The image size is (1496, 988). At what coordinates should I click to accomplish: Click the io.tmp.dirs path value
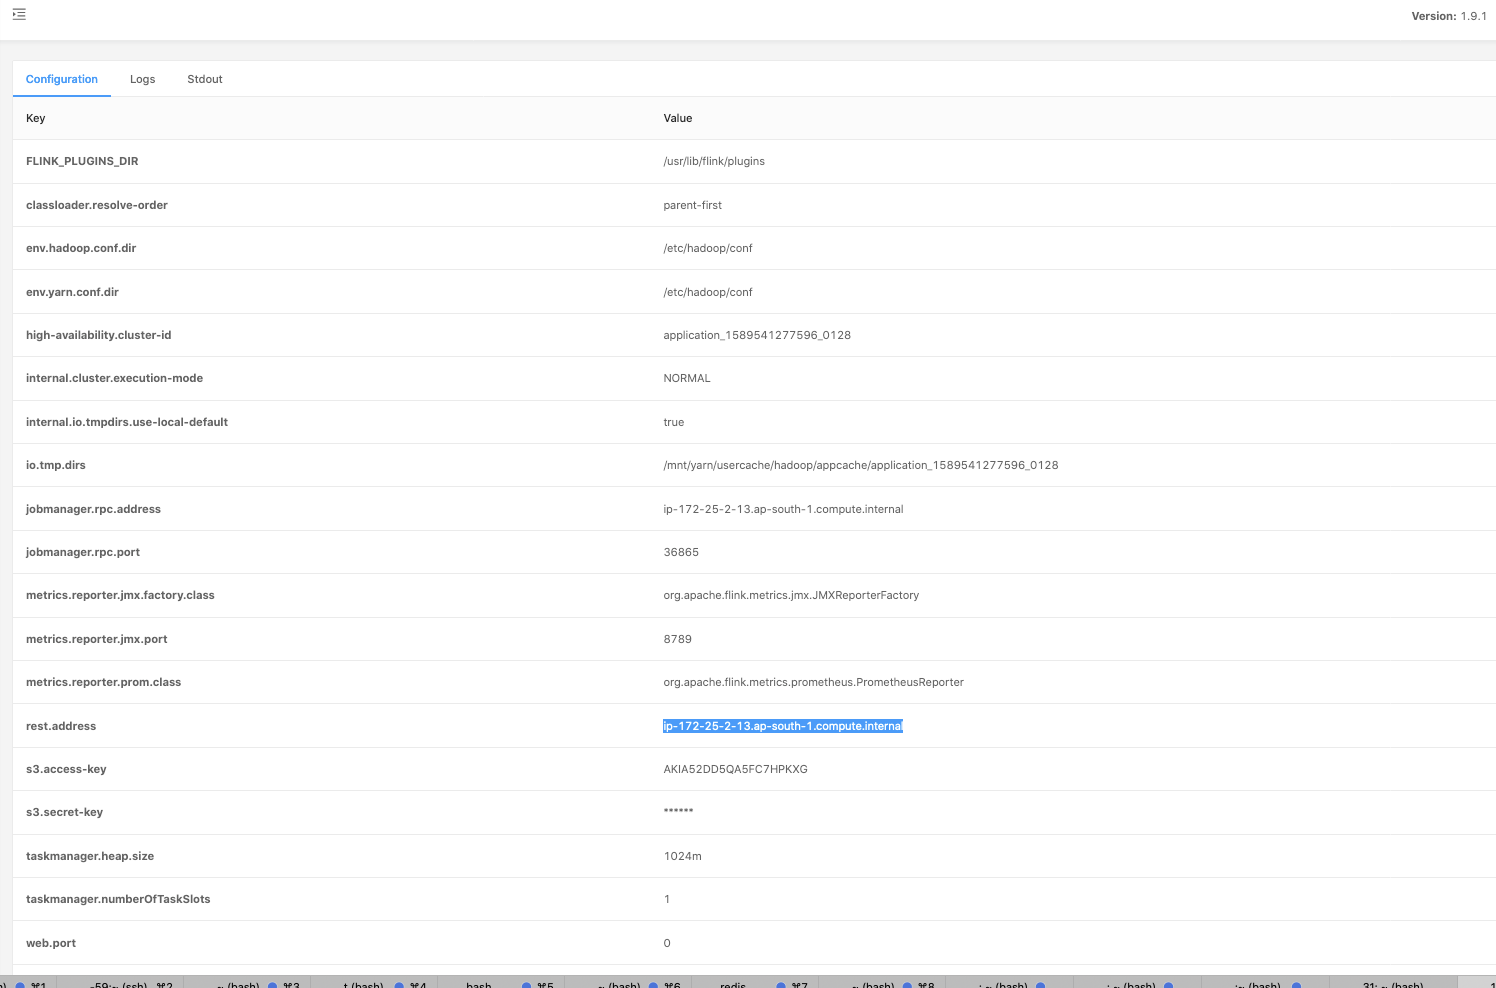[x=860, y=465]
